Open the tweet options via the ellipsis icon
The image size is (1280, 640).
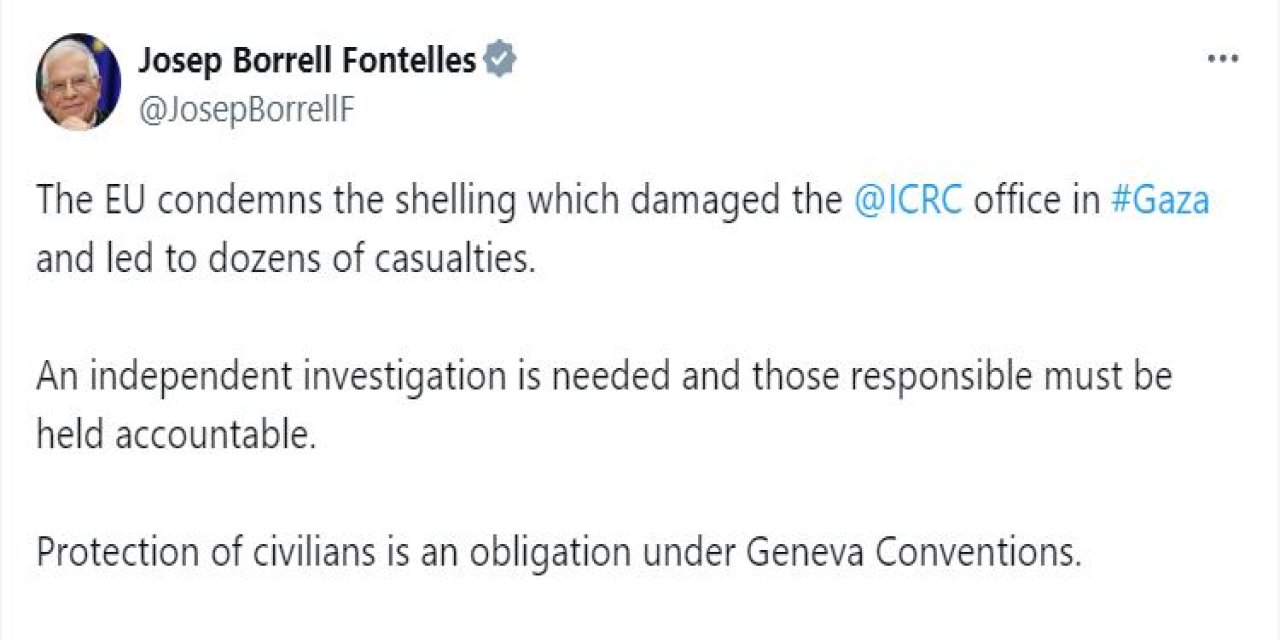(1222, 57)
